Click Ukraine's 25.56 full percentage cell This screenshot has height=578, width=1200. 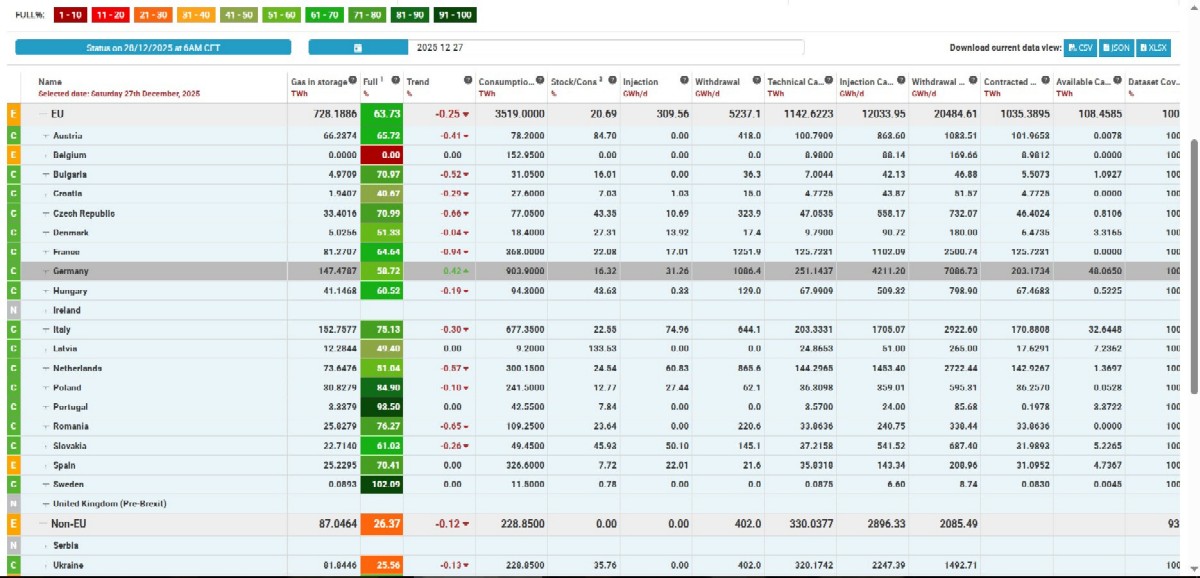click(383, 566)
